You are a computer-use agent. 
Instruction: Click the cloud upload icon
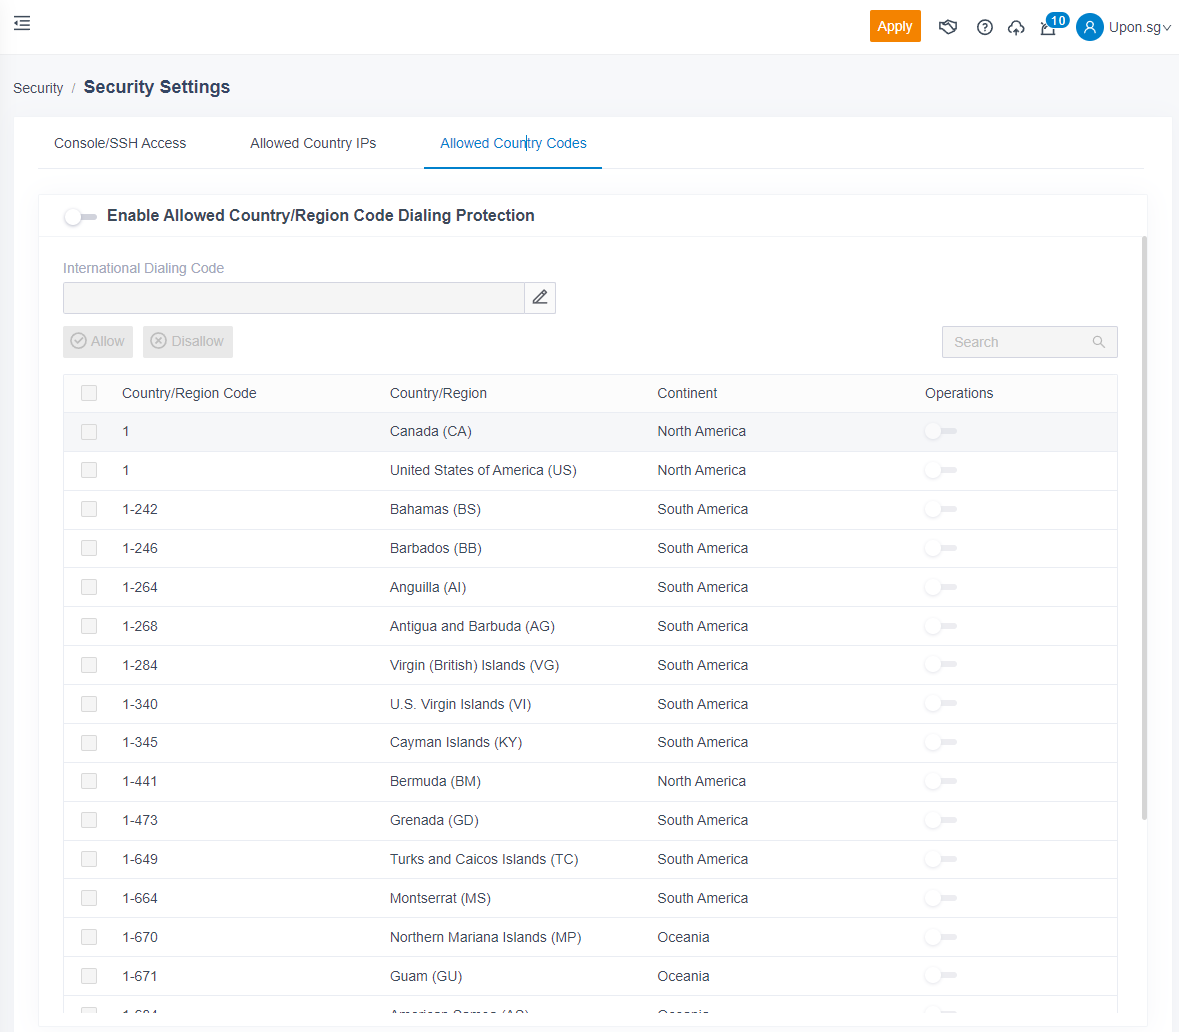[1016, 27]
